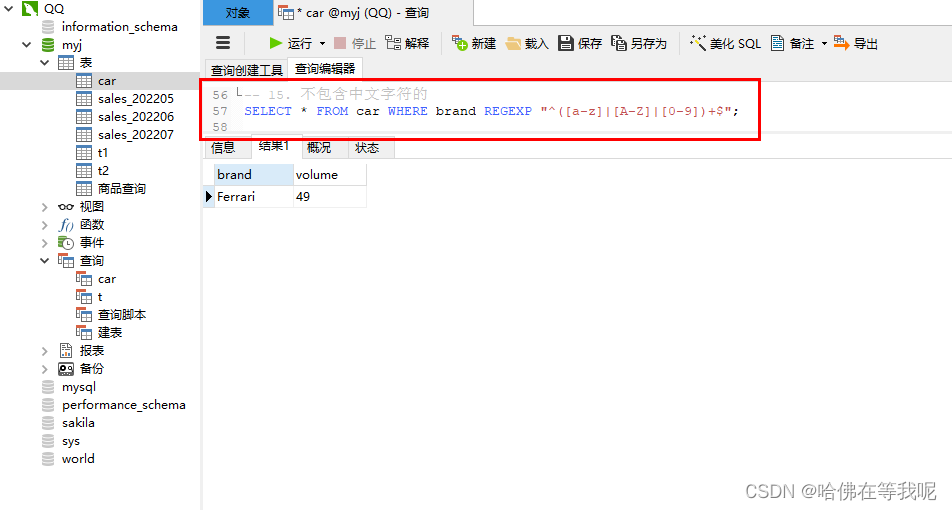Collapse the QQ connection node
The height and width of the screenshot is (510, 952).
8,8
